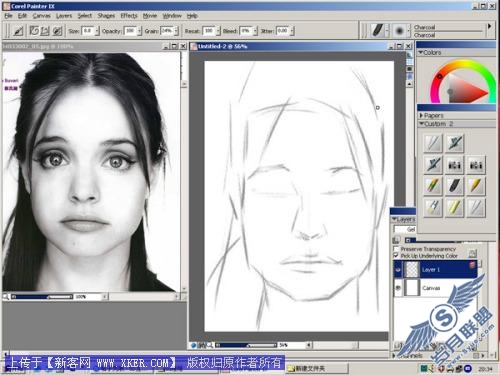Pick red on the hue ring
The image size is (500, 375).
coord(435,84)
